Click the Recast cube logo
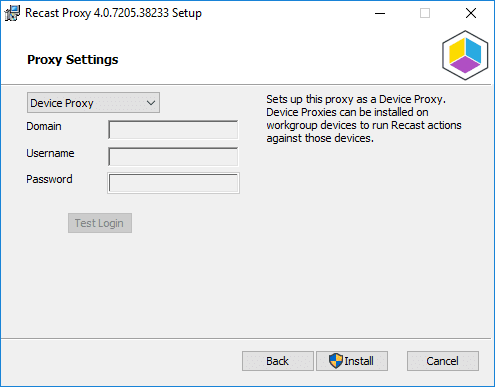The image size is (495, 387). coord(465,55)
